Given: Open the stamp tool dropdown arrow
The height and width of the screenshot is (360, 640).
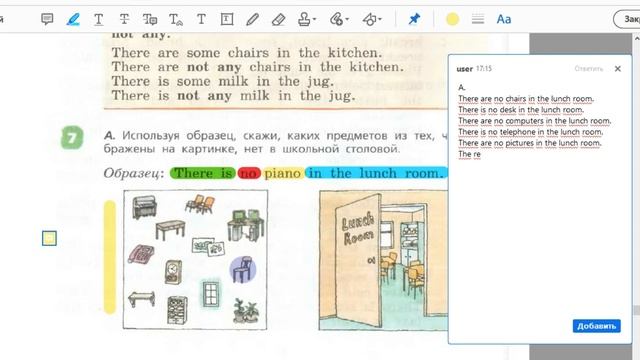Looking at the screenshot, I should [x=315, y=19].
